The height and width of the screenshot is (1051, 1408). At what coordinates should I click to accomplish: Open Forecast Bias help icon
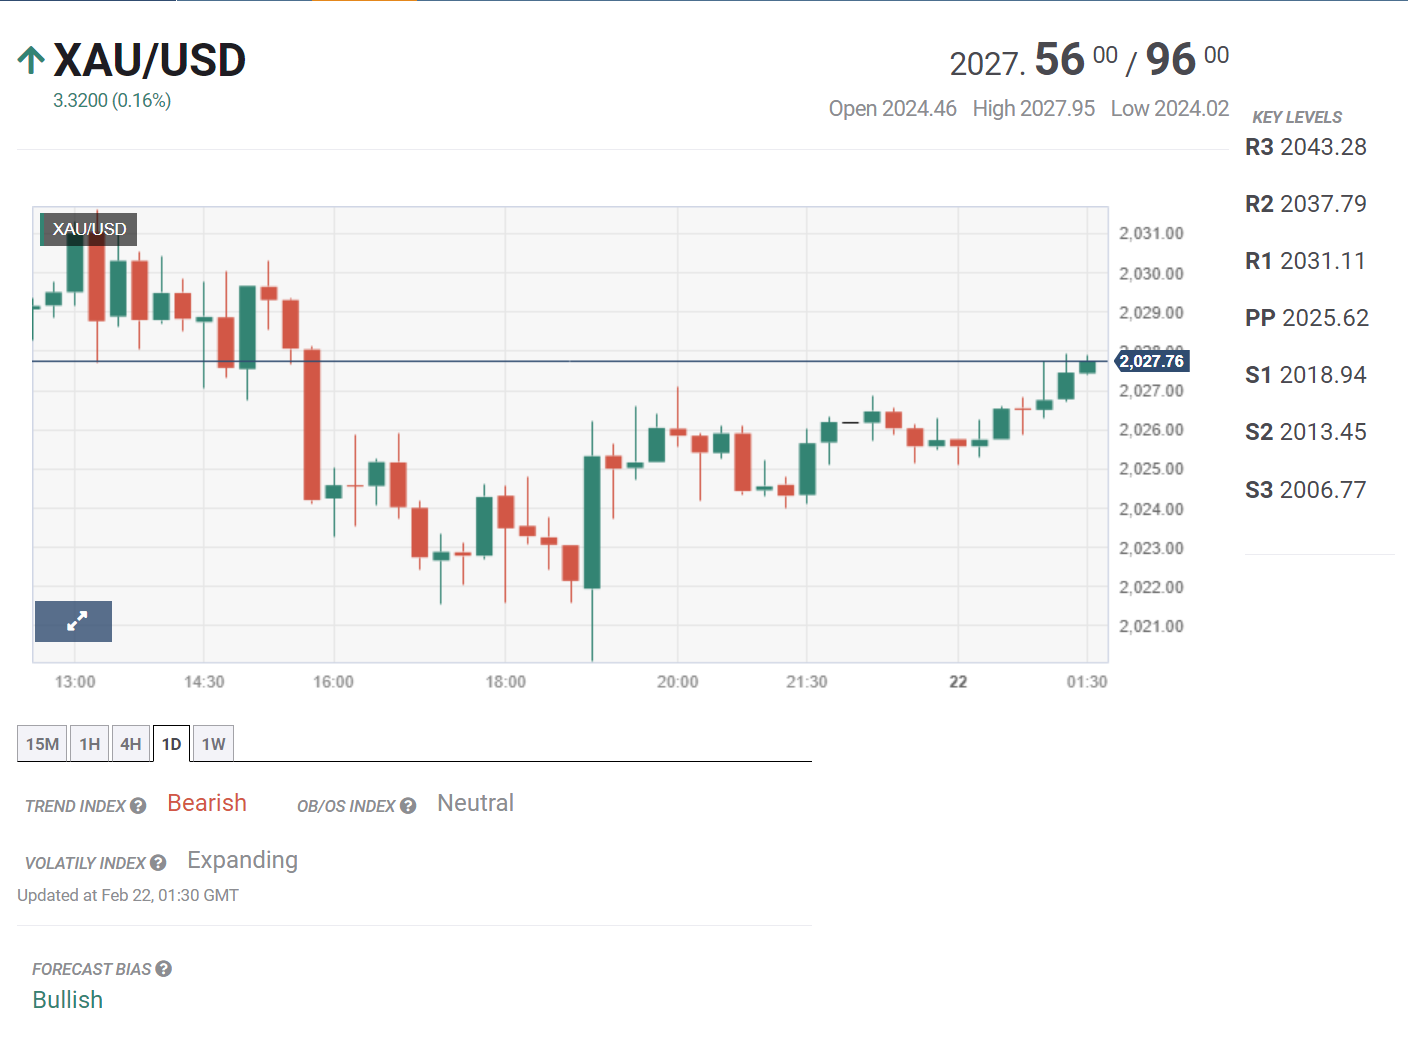pos(164,969)
